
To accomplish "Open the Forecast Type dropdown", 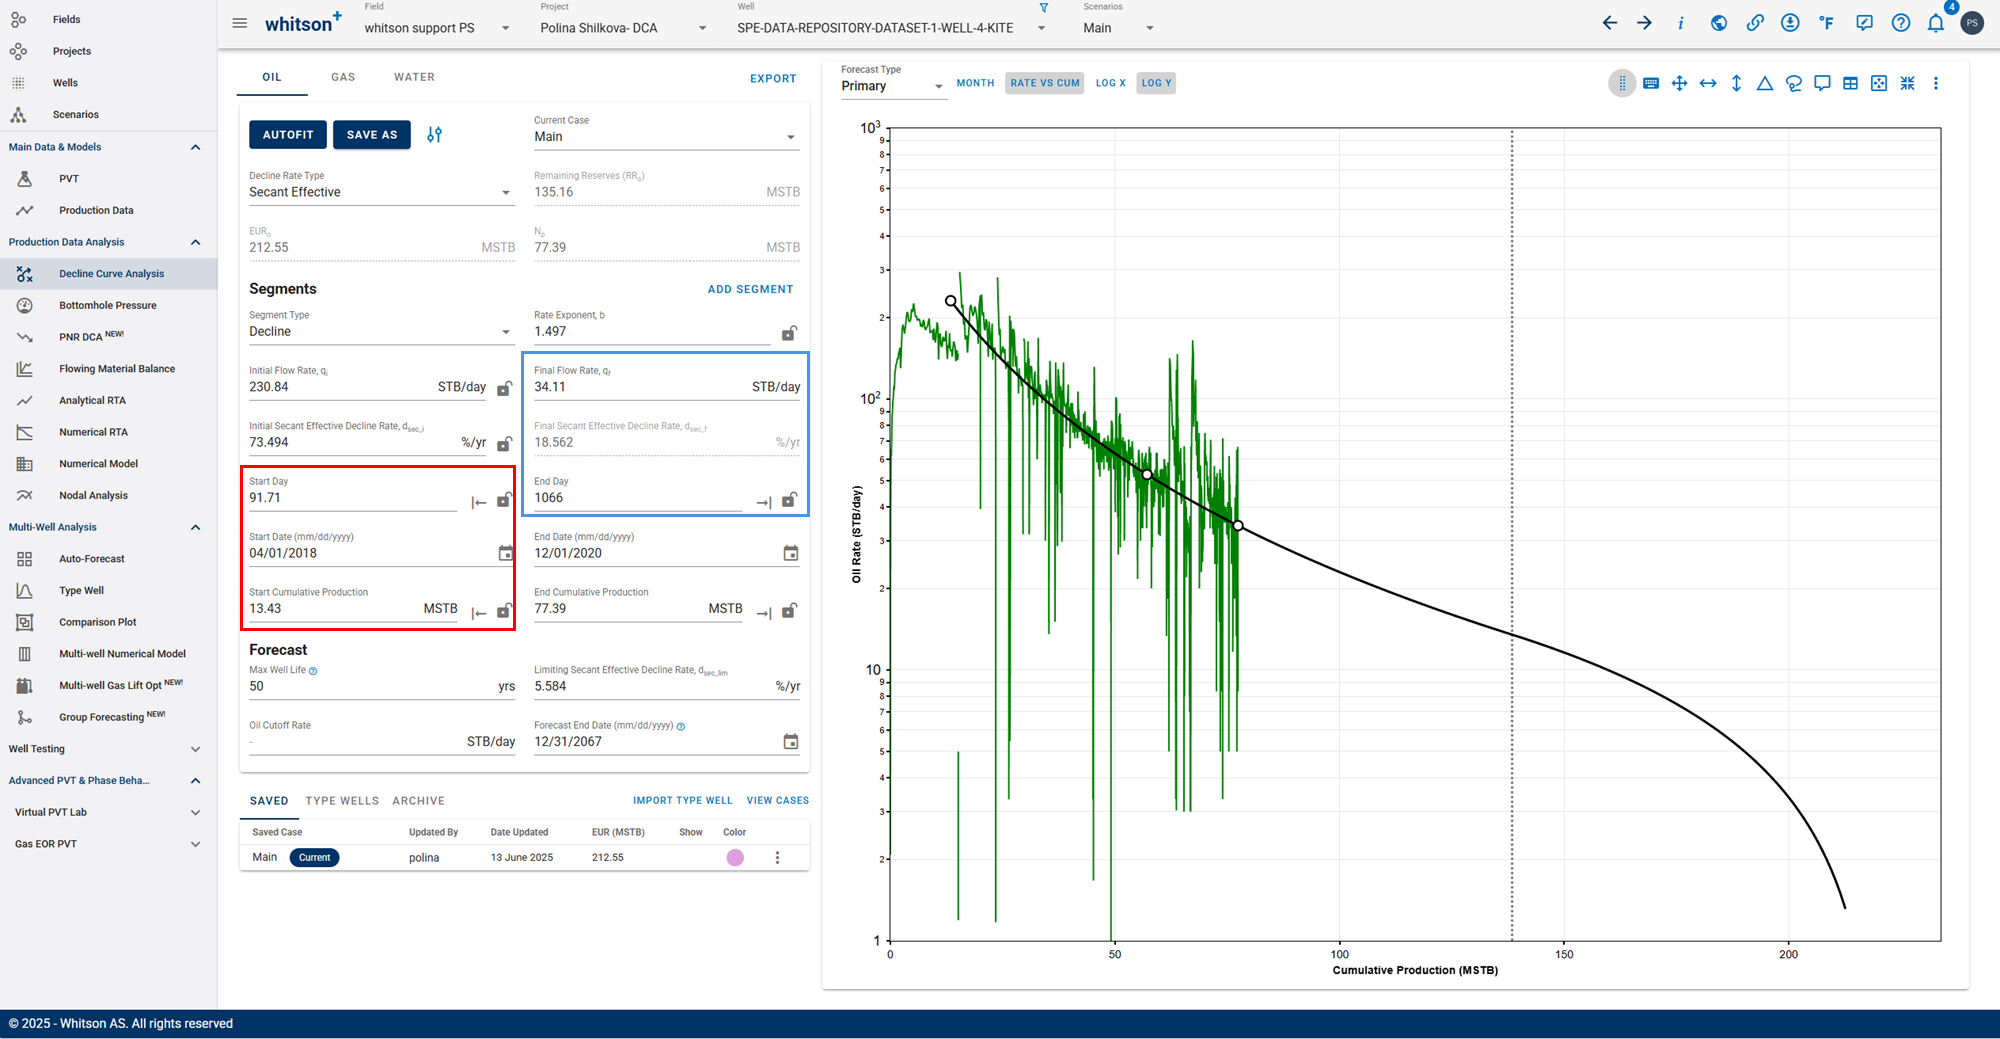I will coord(893,86).
